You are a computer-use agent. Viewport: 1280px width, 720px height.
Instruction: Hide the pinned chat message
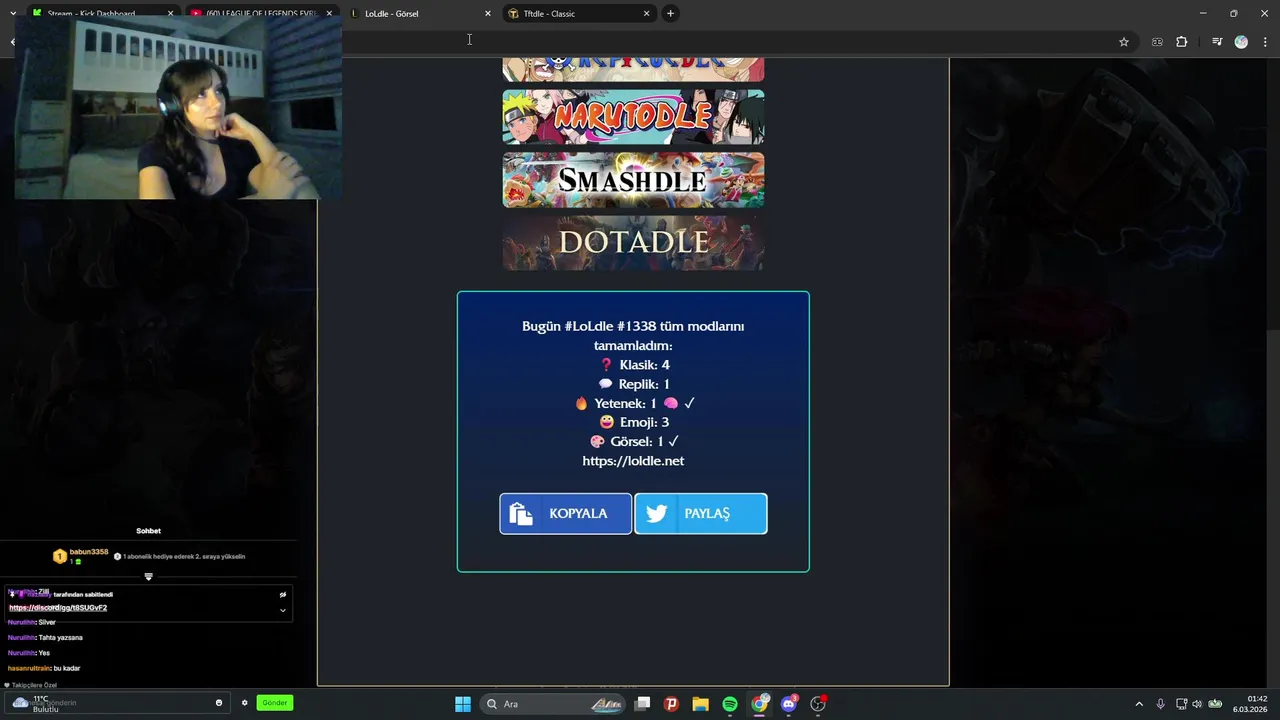click(x=283, y=595)
